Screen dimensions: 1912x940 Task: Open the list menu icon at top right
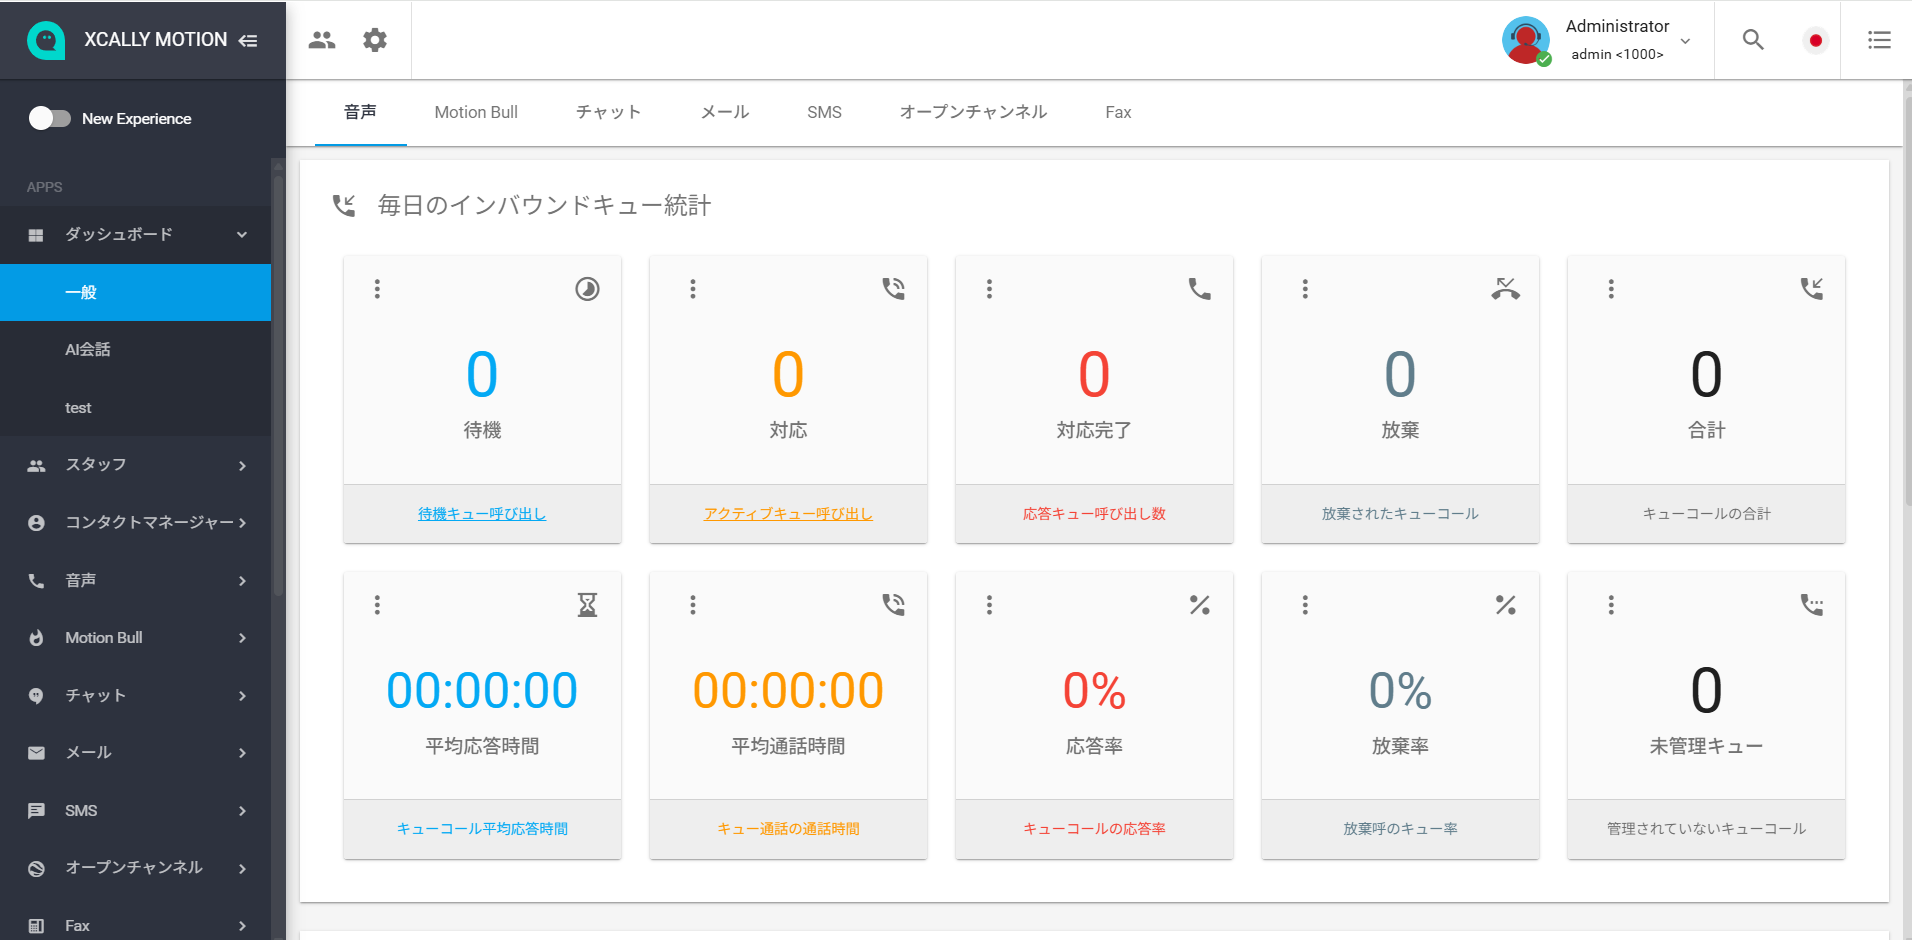(1879, 40)
